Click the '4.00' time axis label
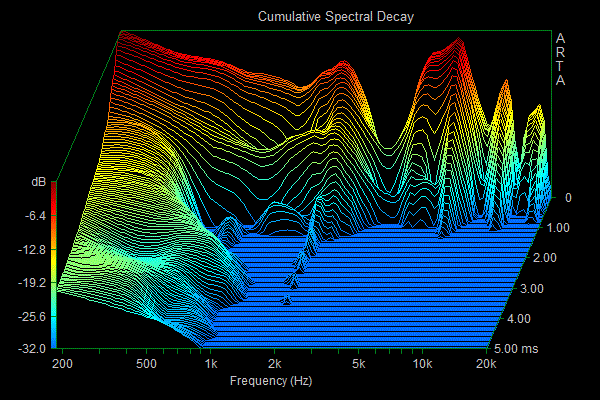Screen dimensions: 600x400 point(519,319)
